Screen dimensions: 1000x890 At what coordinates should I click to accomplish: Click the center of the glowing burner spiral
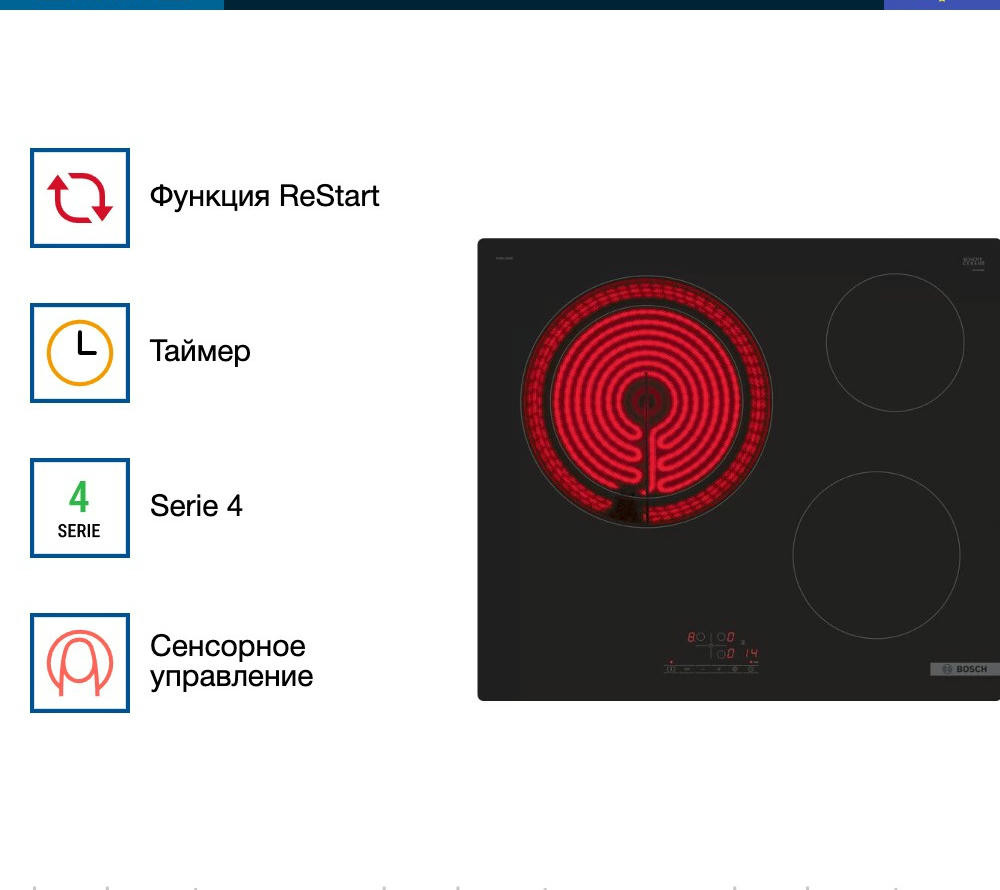[646, 401]
